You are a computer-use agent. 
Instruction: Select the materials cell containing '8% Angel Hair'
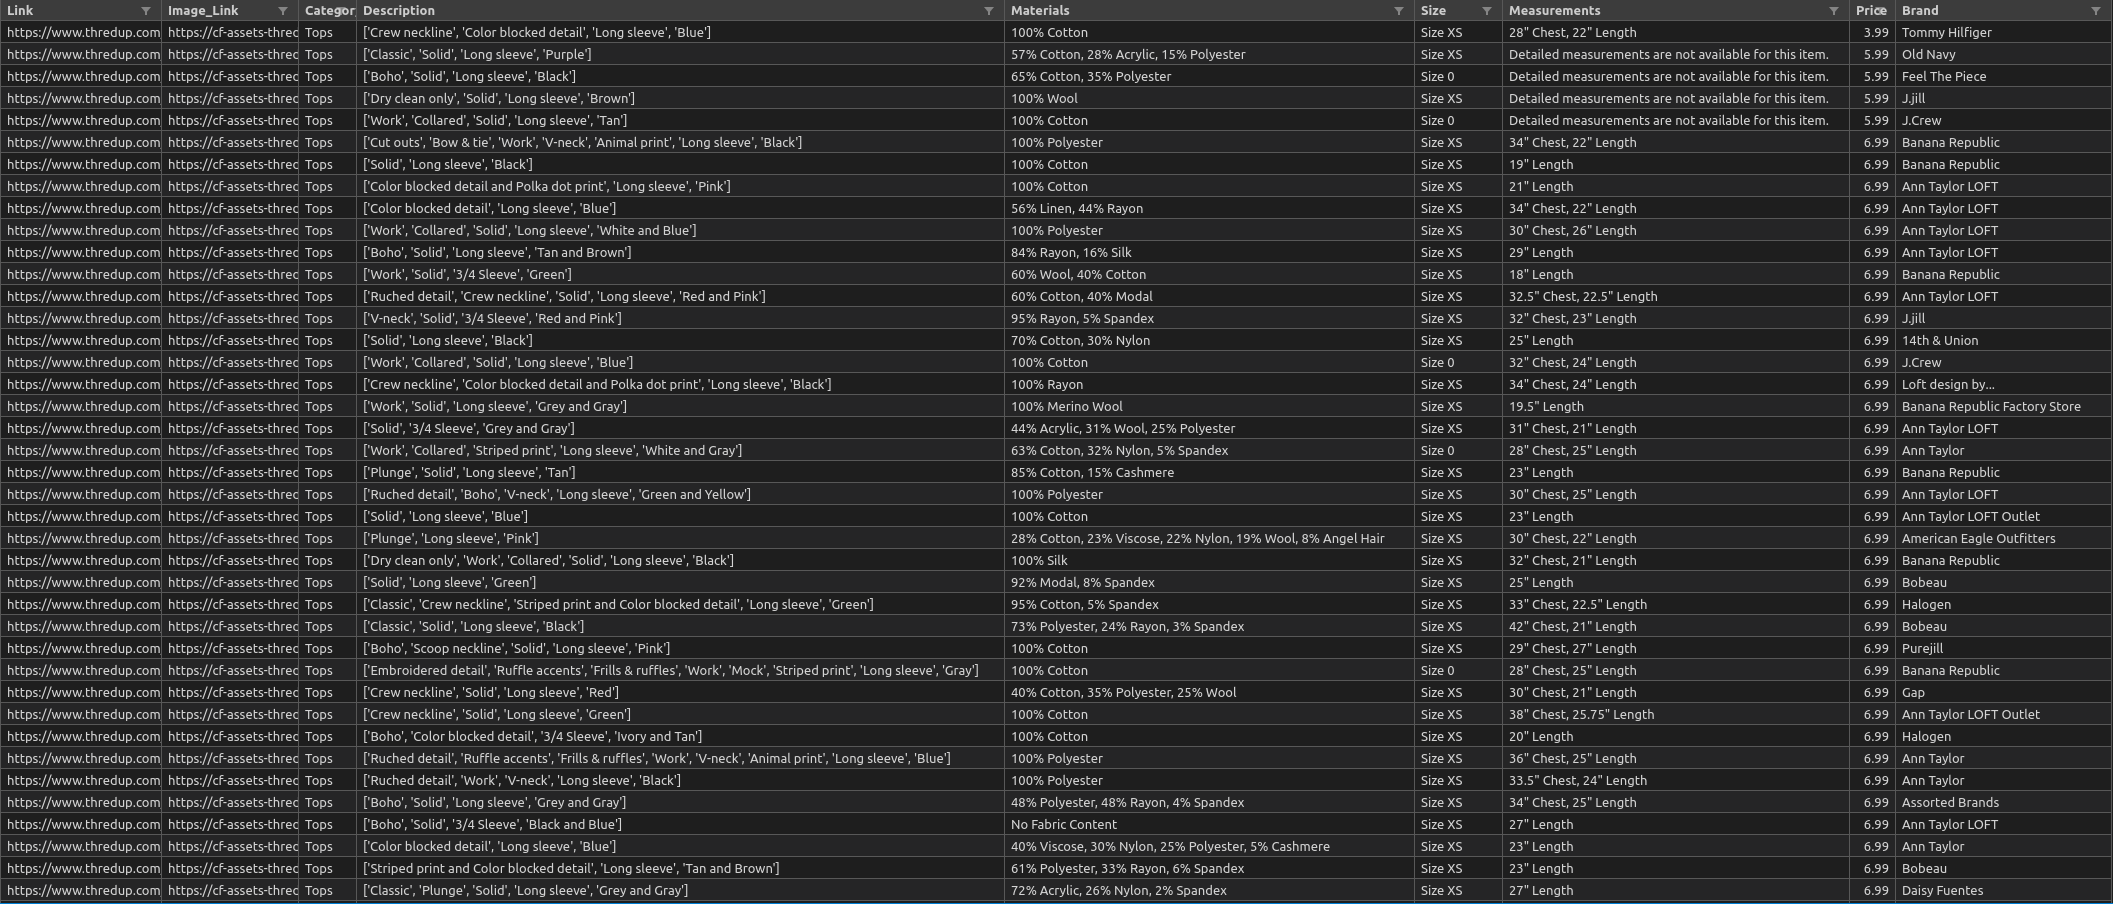coord(1209,539)
